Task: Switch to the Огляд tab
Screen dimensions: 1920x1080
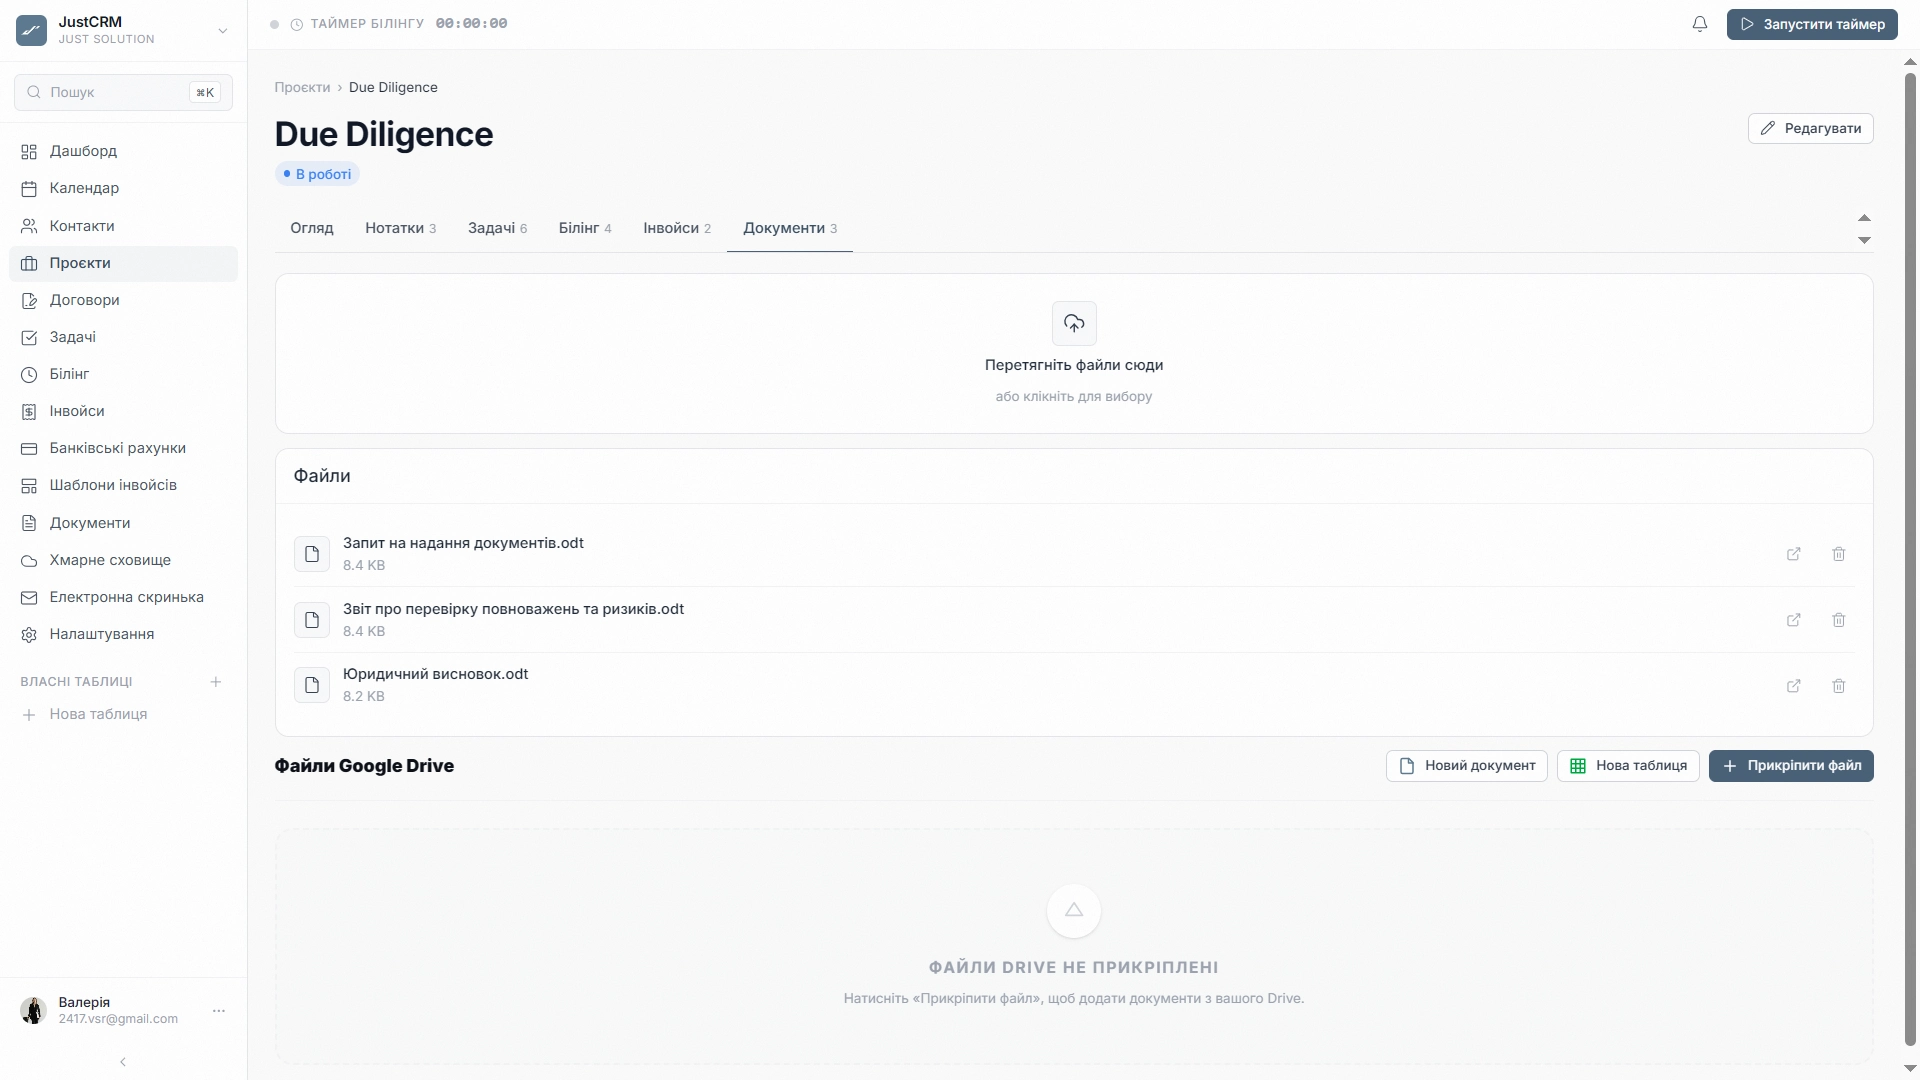Action: pos(312,228)
